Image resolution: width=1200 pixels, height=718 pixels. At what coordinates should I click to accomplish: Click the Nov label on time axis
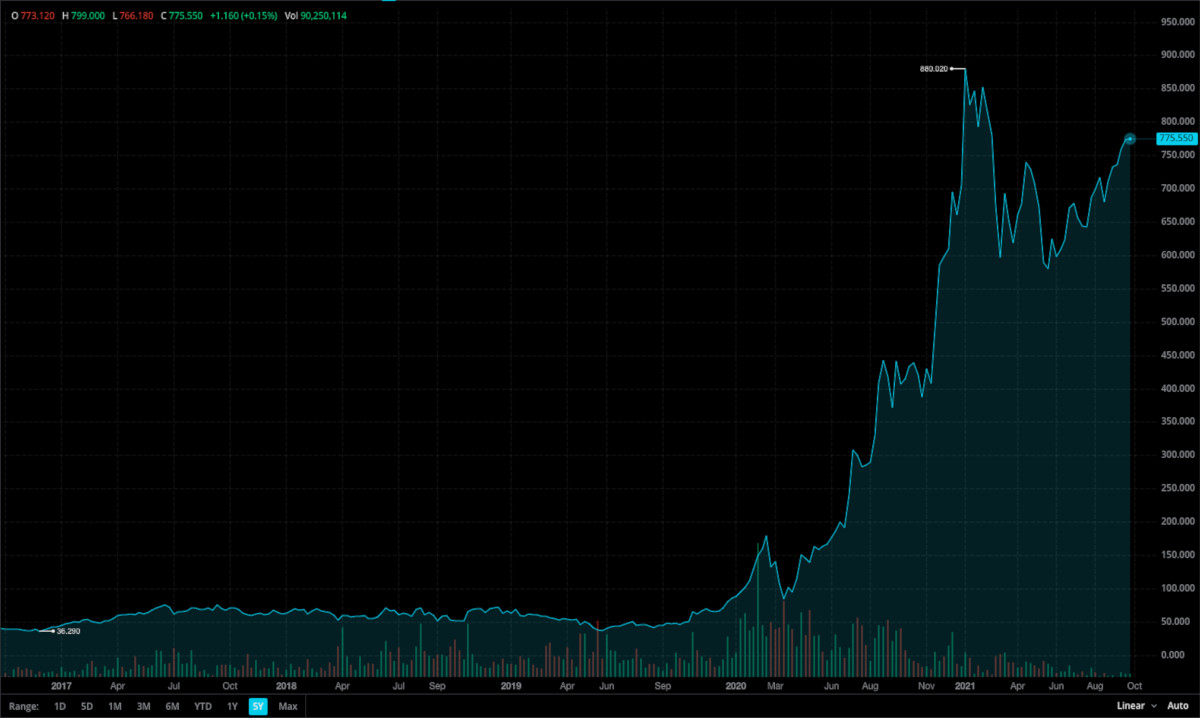pyautogui.click(x=926, y=687)
